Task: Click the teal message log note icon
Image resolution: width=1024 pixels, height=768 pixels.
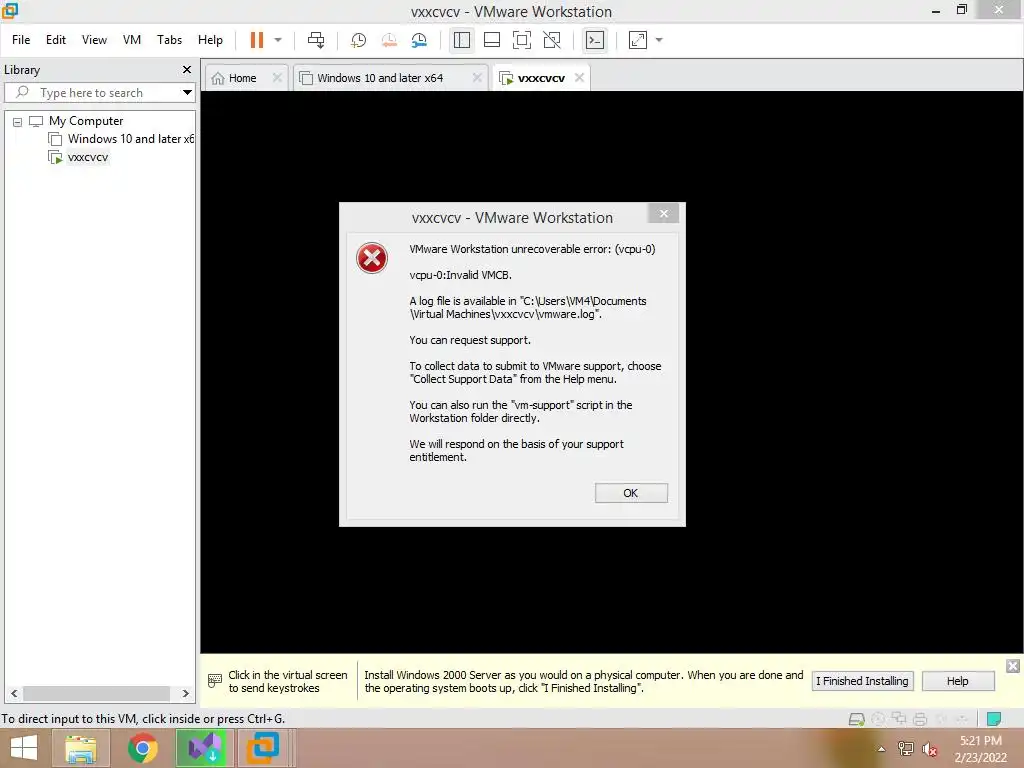Action: (994, 719)
